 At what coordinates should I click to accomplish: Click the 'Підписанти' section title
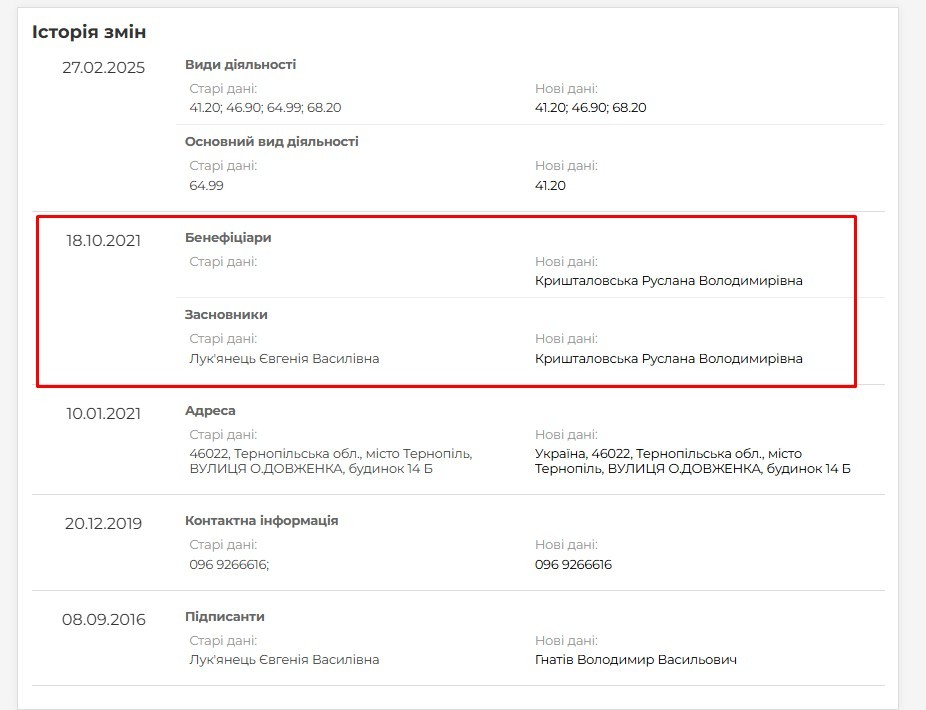pos(224,617)
